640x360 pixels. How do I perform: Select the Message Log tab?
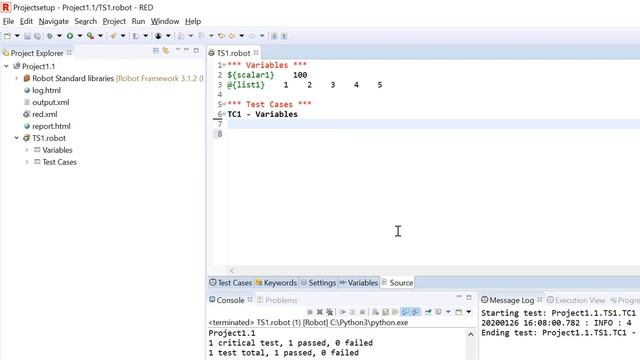coord(511,300)
